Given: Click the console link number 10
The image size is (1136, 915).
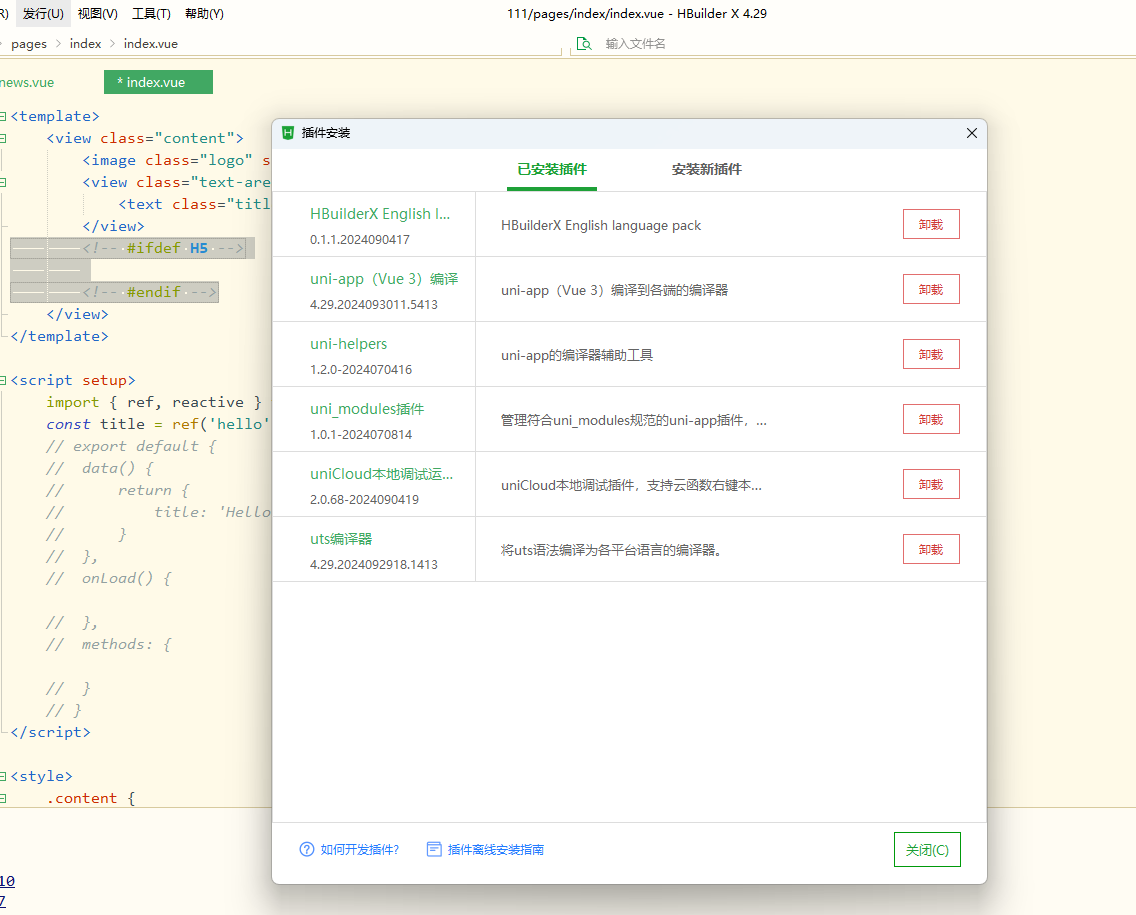Looking at the screenshot, I should [7, 881].
